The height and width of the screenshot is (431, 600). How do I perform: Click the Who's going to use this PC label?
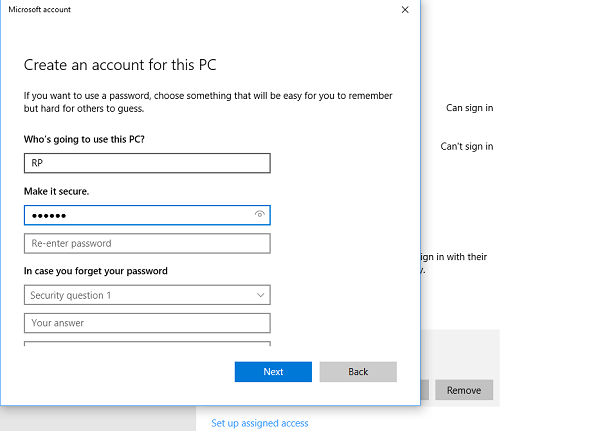point(84,139)
